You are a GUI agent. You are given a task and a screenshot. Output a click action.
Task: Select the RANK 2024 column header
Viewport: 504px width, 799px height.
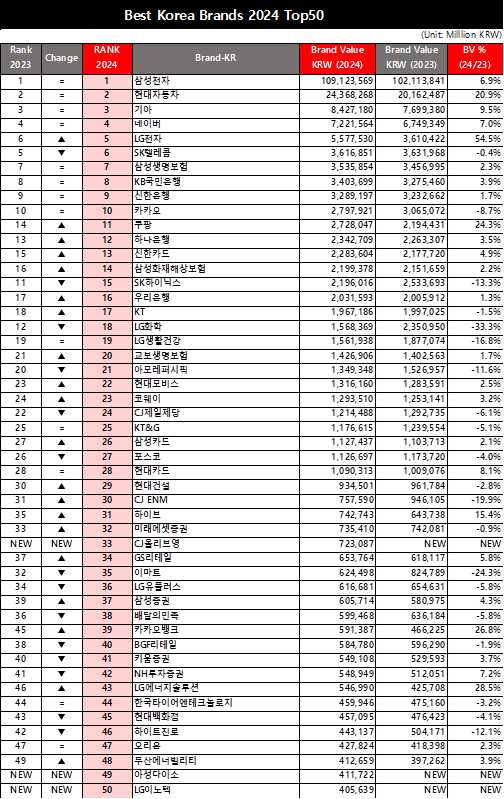[107, 59]
